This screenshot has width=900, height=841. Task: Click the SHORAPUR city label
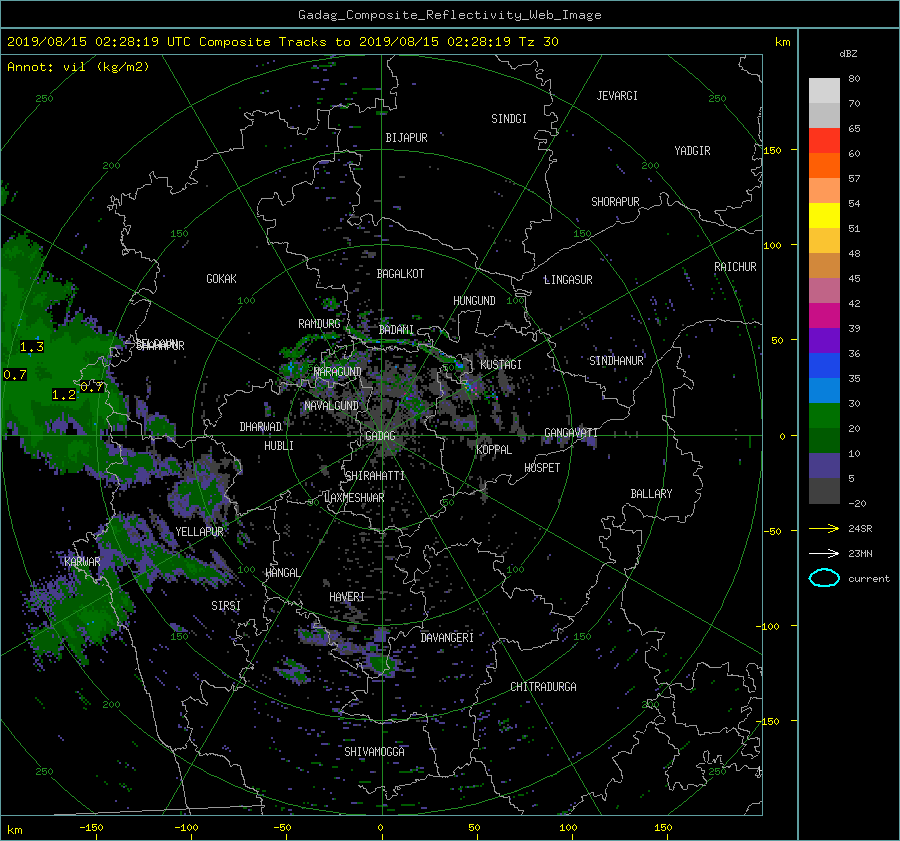615,201
